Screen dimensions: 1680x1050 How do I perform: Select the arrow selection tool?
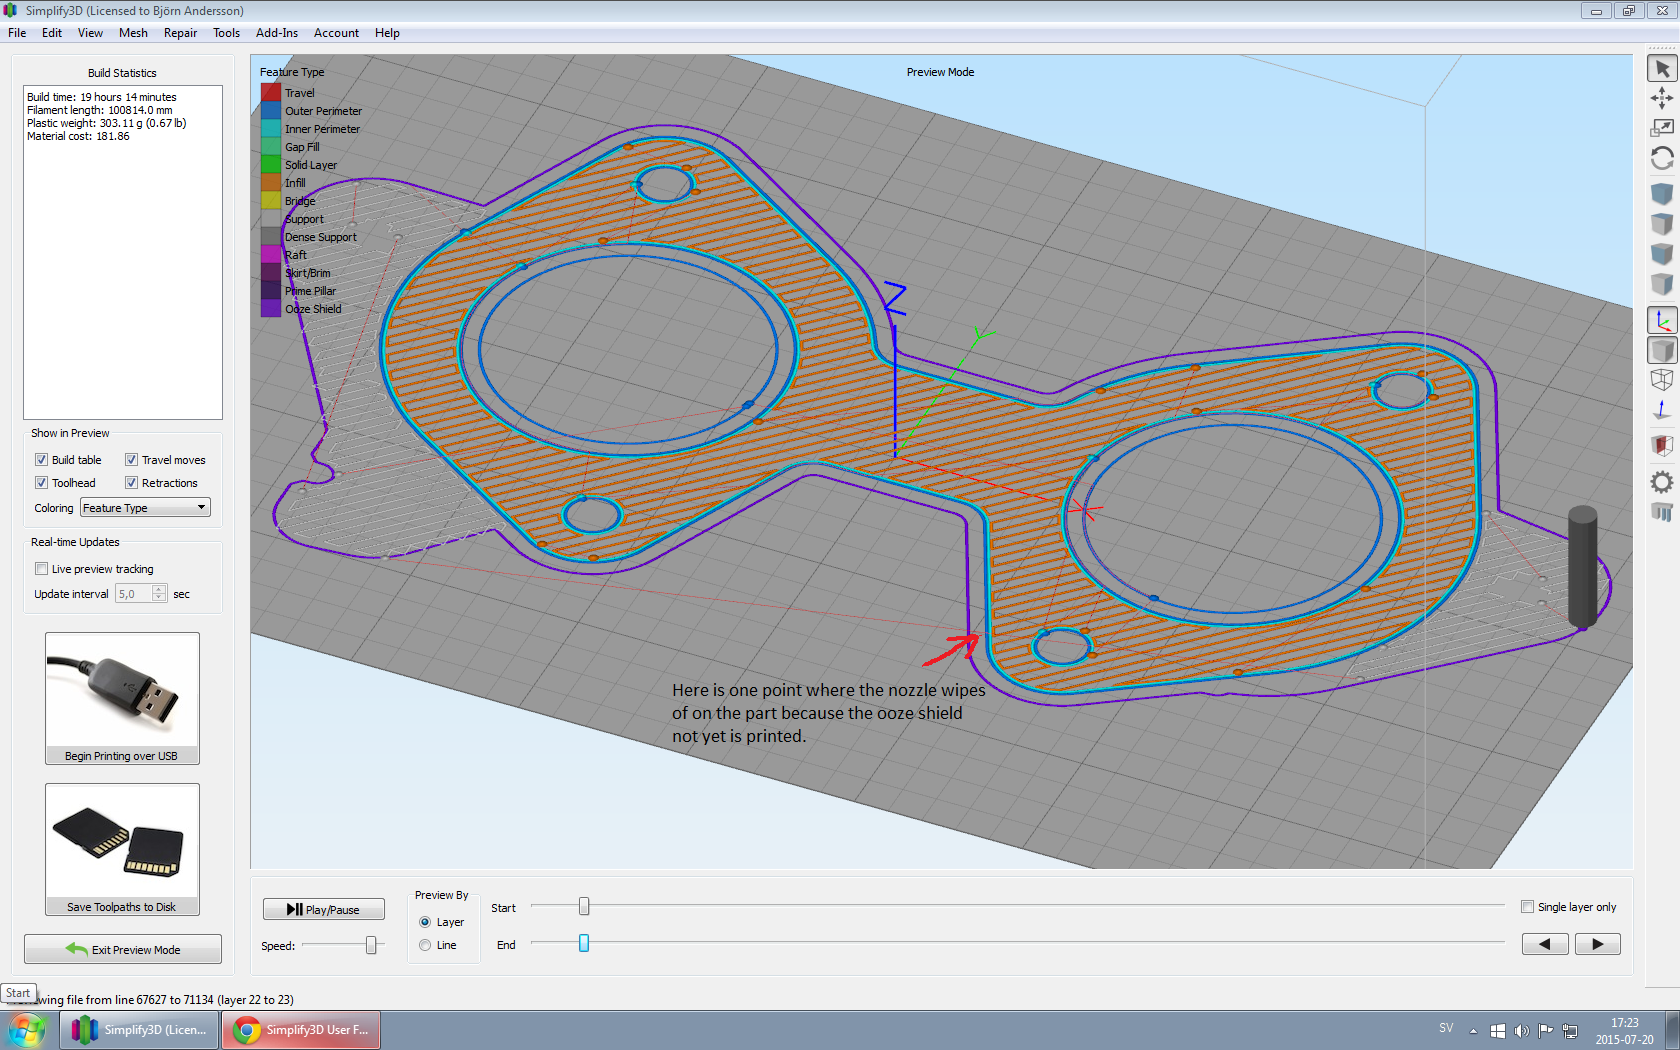point(1662,68)
